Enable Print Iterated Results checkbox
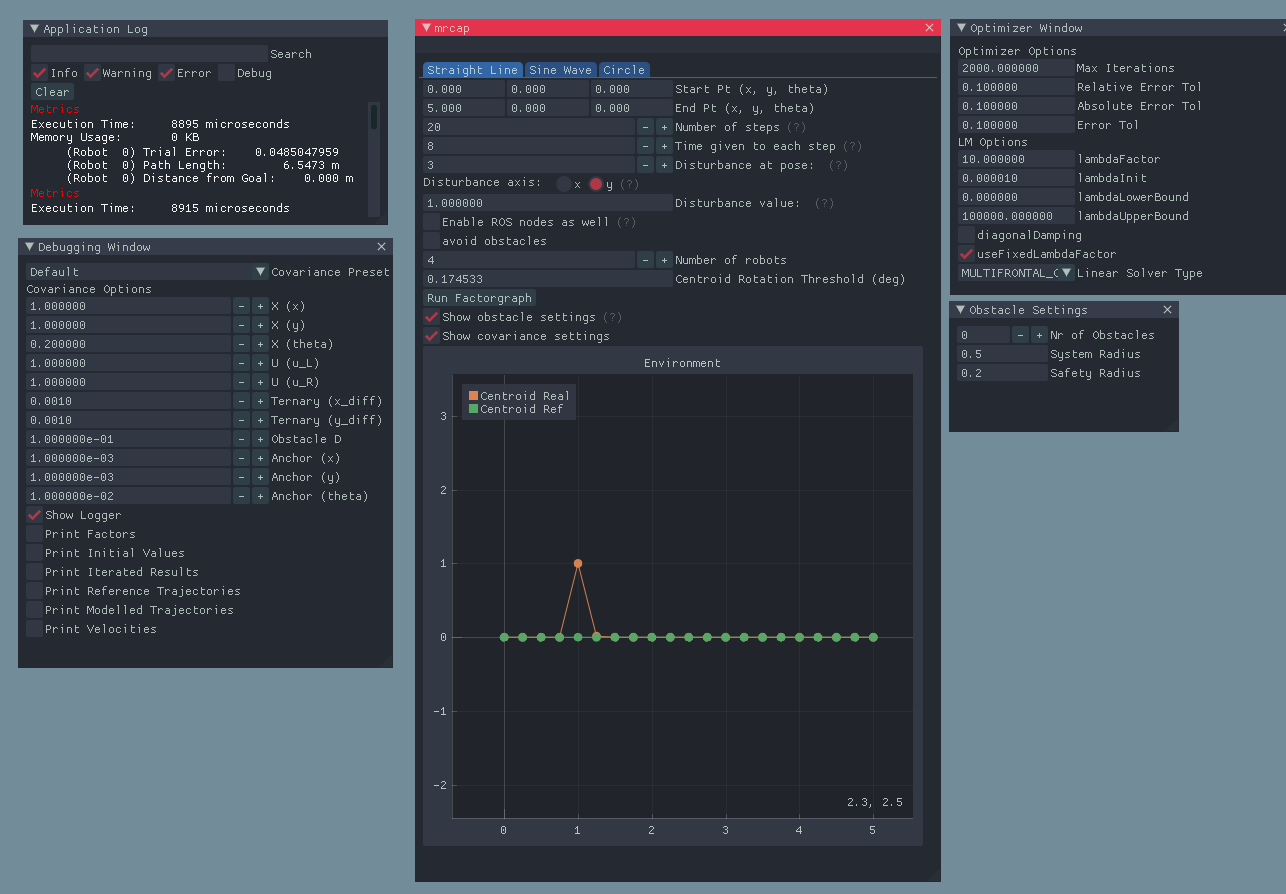 [x=34, y=572]
